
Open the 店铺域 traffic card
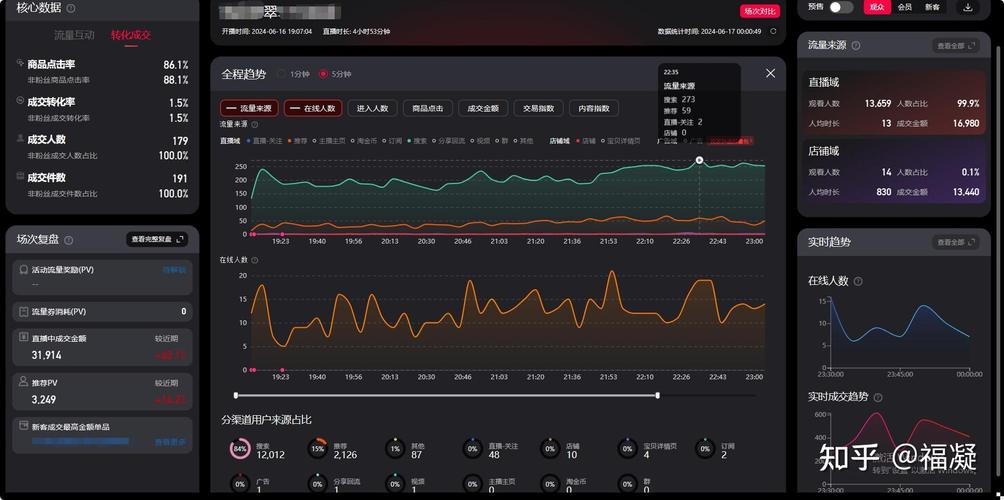click(894, 172)
